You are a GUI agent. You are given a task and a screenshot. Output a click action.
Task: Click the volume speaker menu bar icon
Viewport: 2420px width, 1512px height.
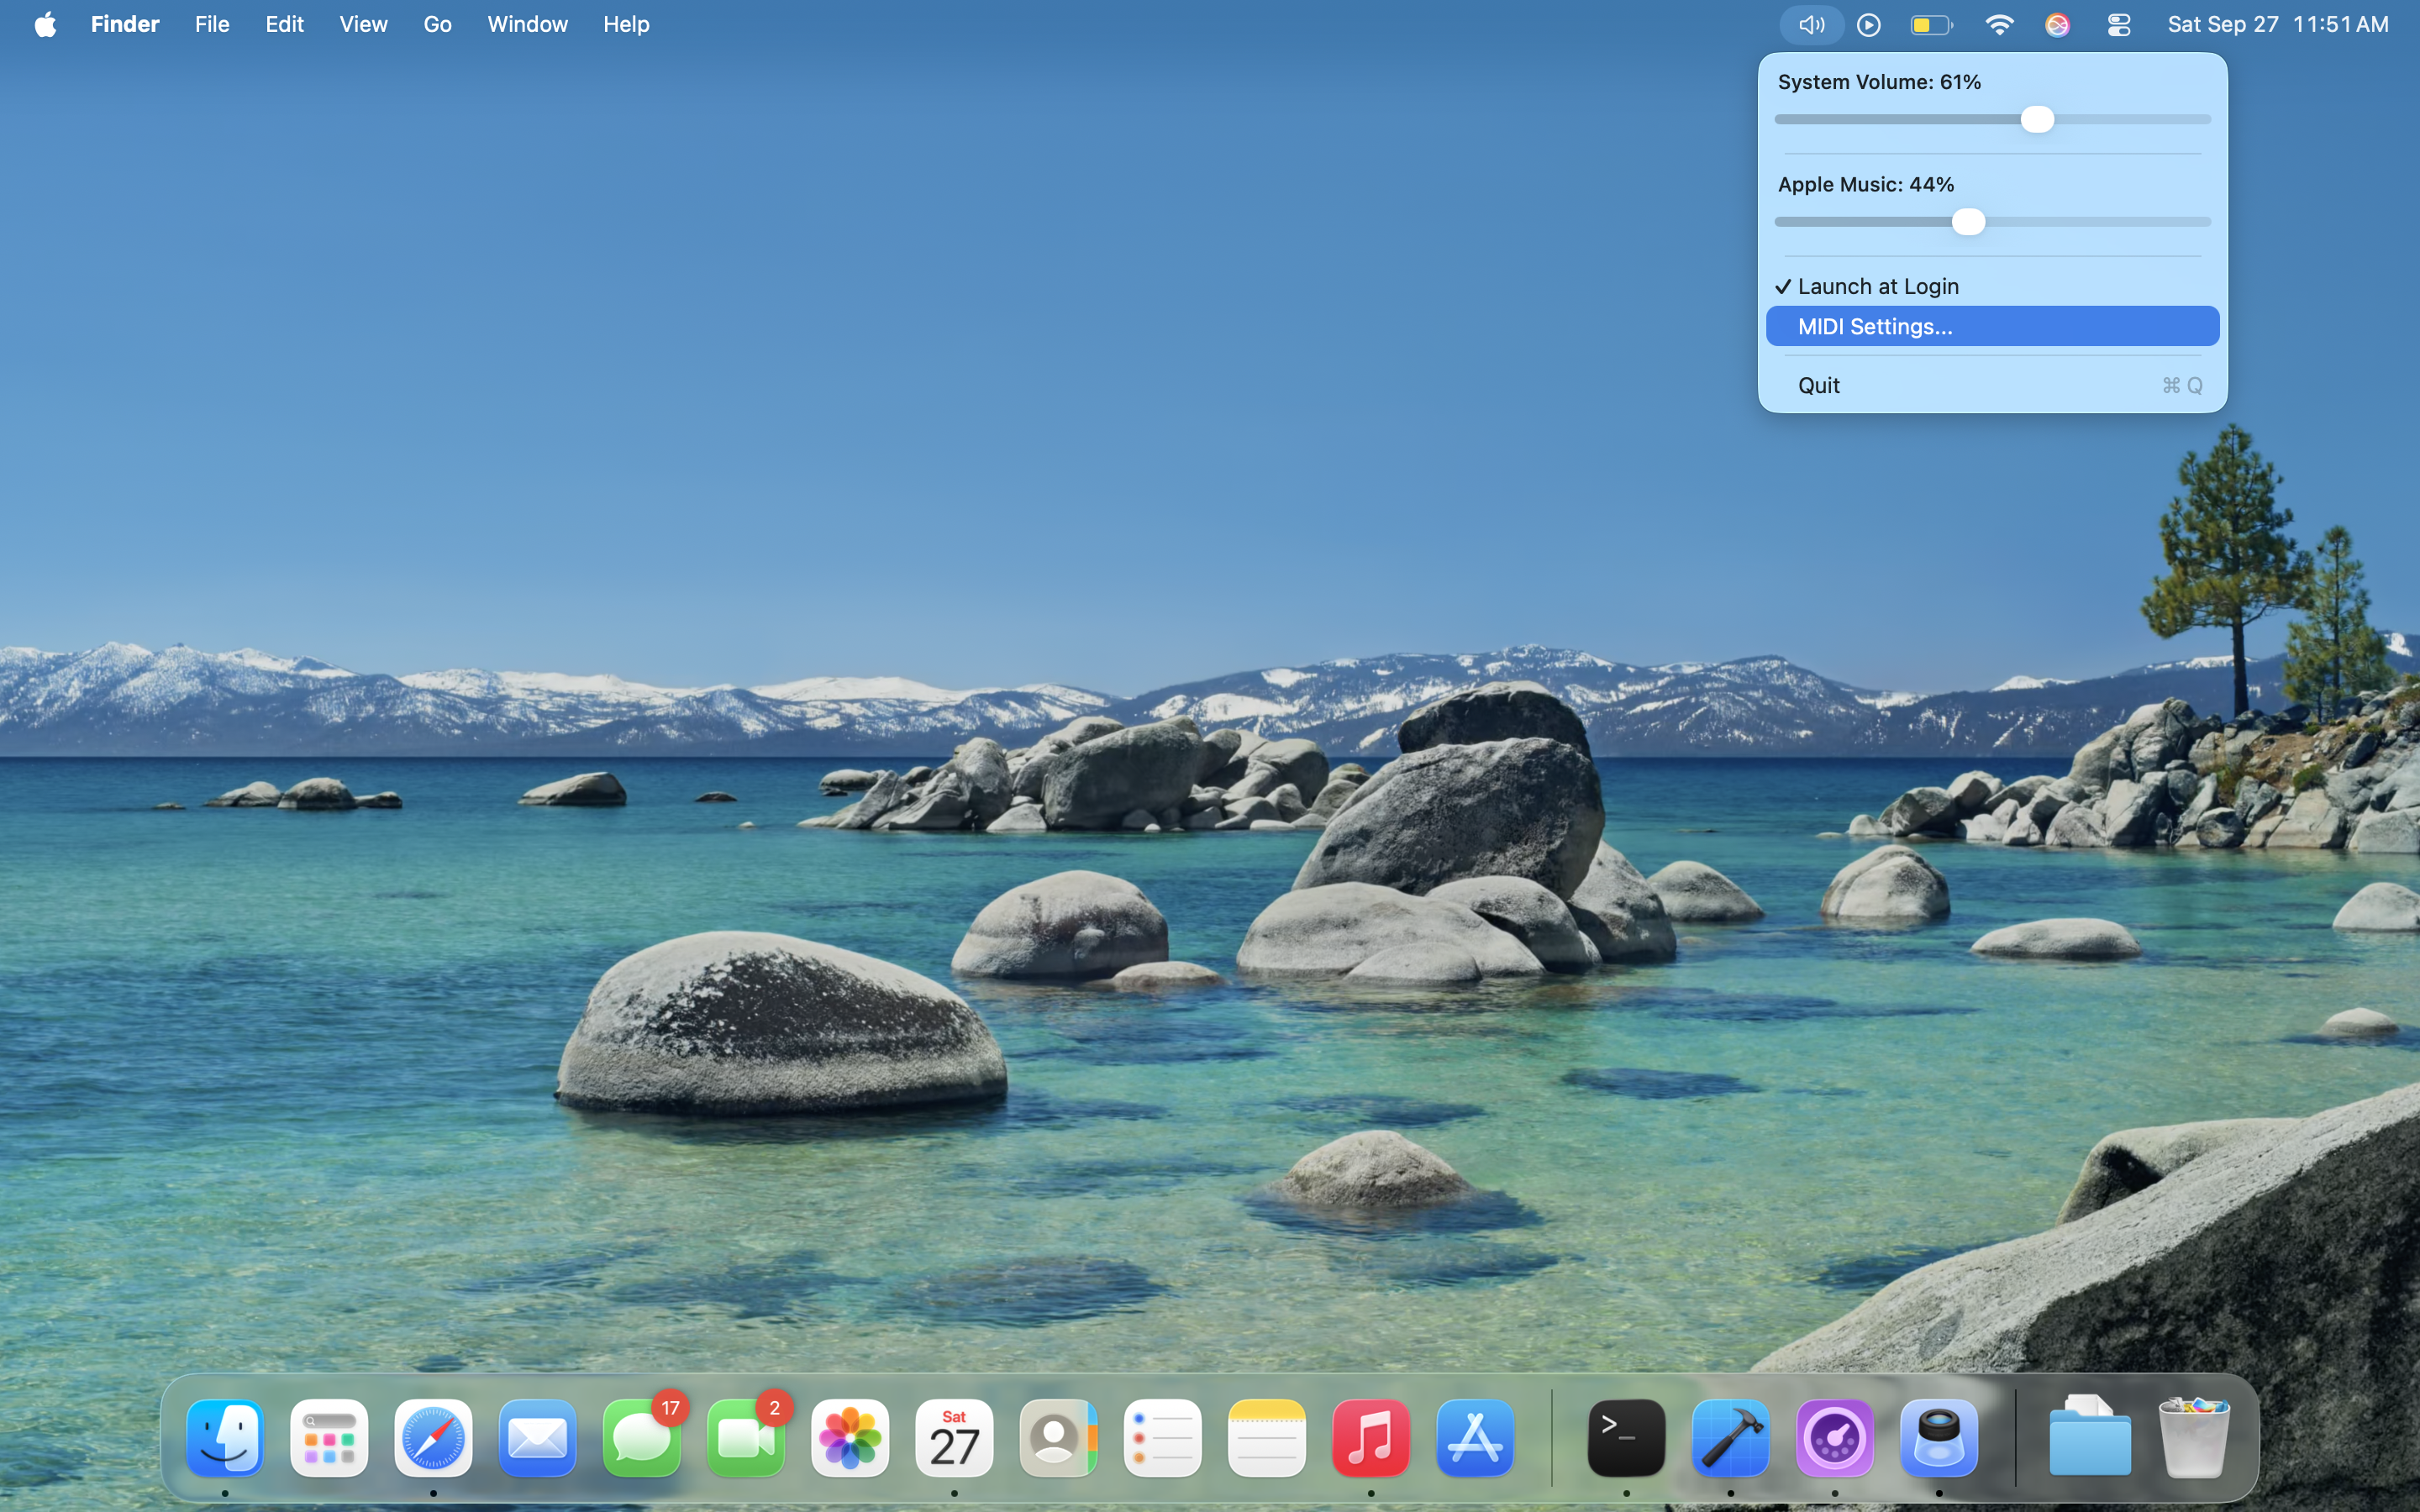[x=1811, y=25]
